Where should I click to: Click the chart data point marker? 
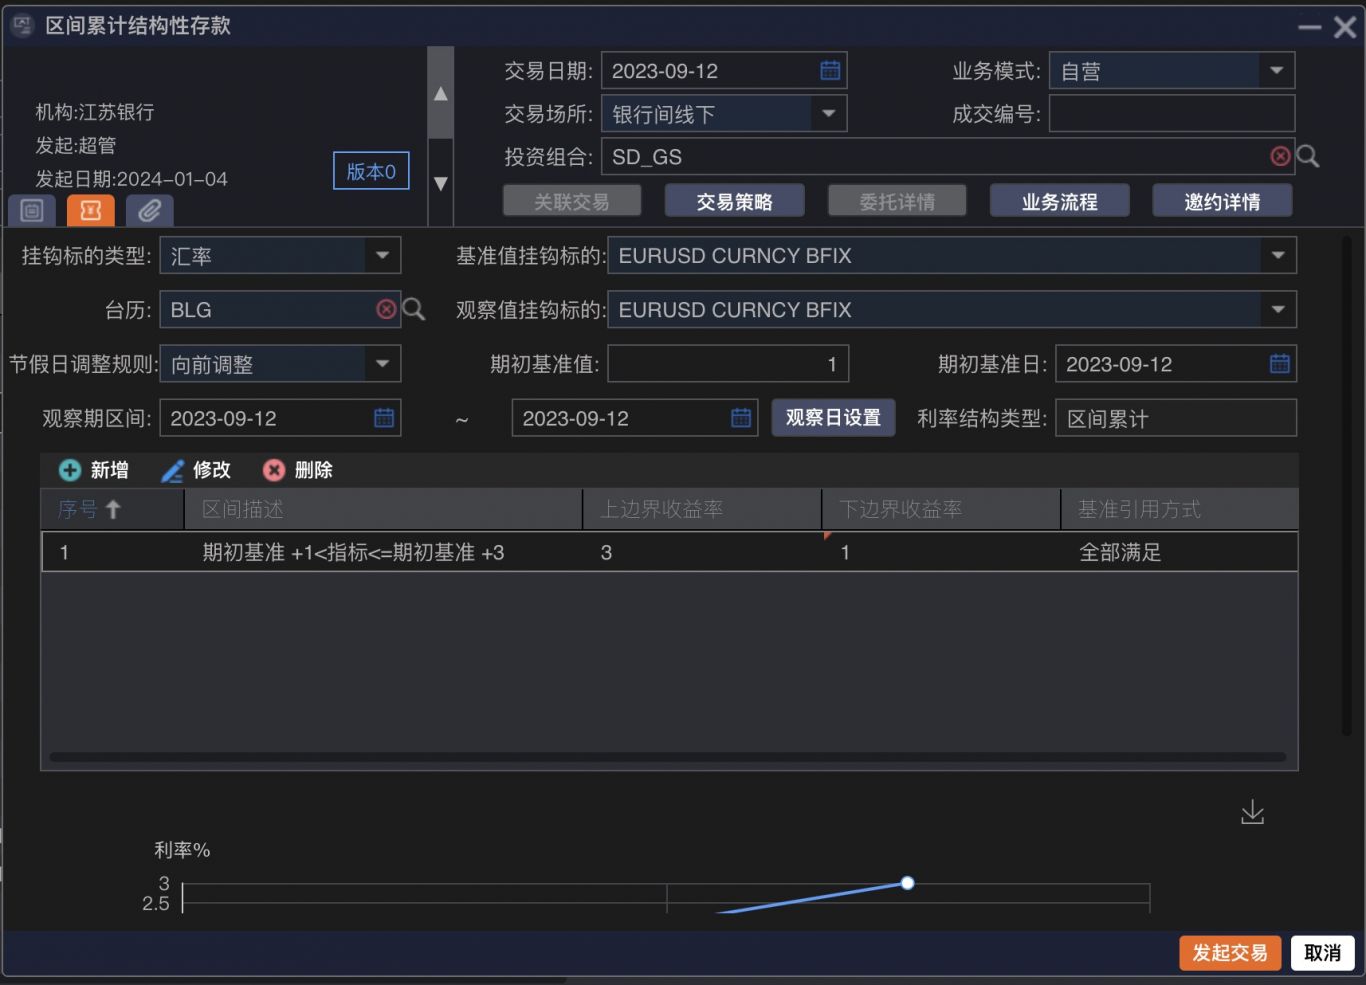(907, 883)
